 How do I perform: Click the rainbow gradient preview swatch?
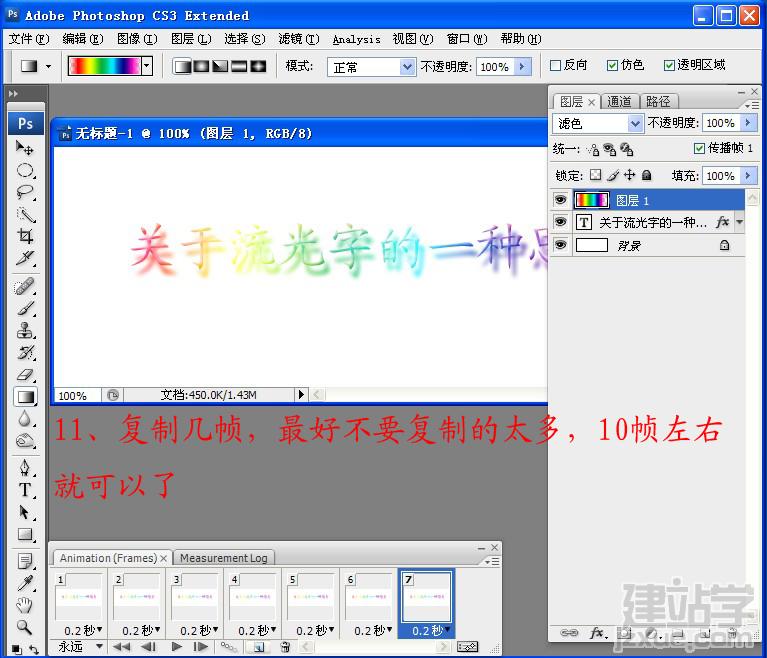(x=105, y=66)
